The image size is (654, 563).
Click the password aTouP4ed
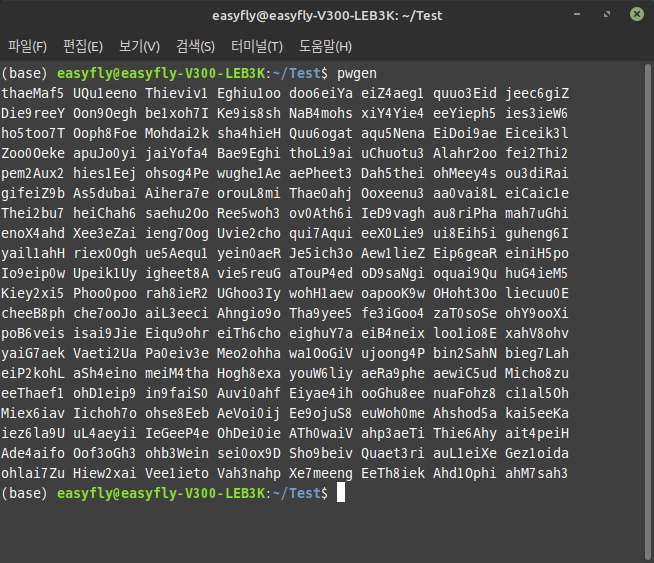pos(321,274)
